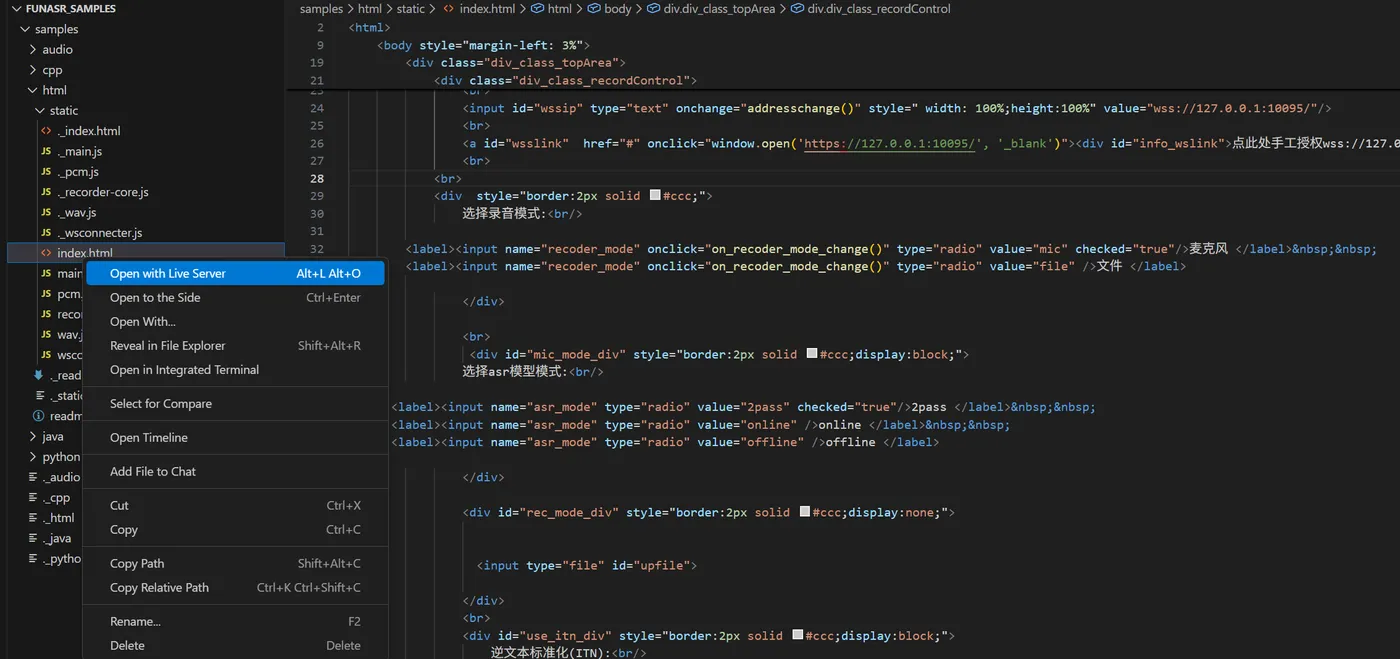Image resolution: width=1400 pixels, height=659 pixels.
Task: Click the JS icon next to ._pcm.js
Action: click(x=46, y=172)
